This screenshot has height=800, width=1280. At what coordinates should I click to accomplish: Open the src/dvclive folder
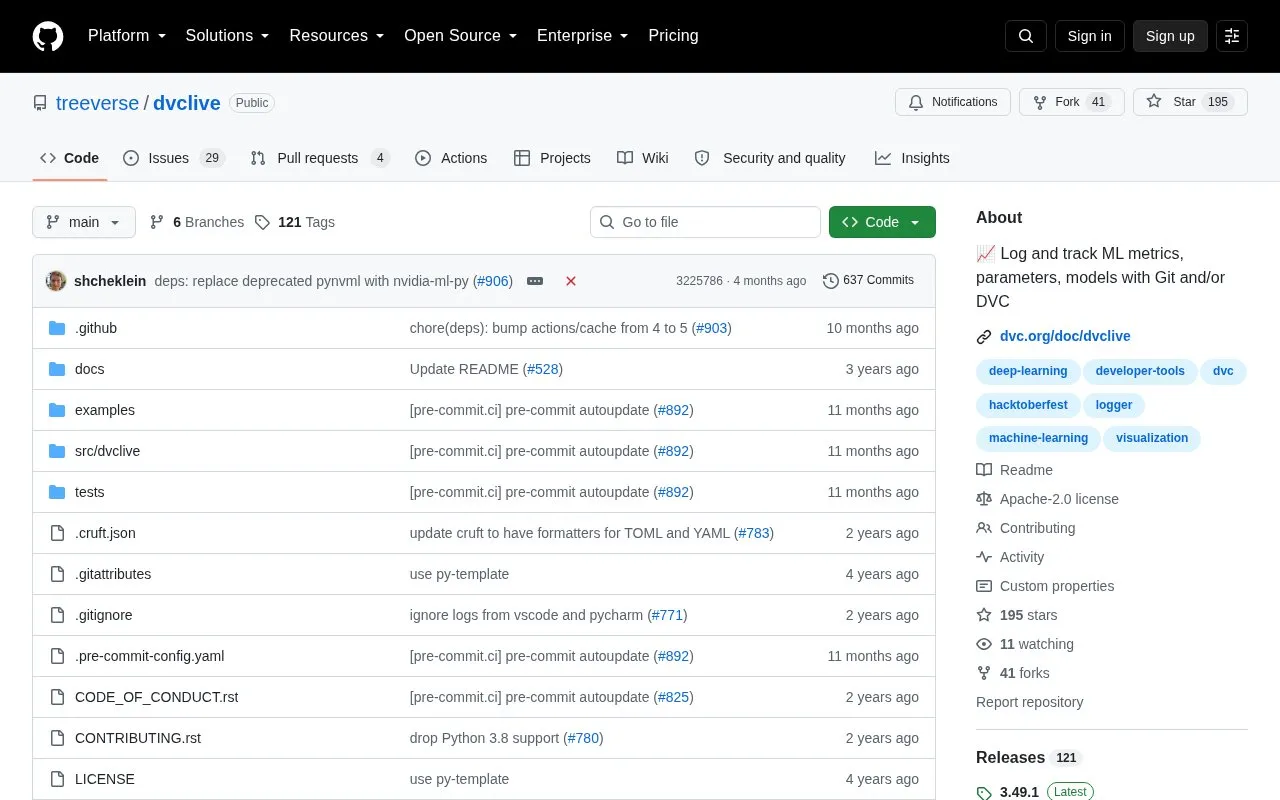(107, 451)
